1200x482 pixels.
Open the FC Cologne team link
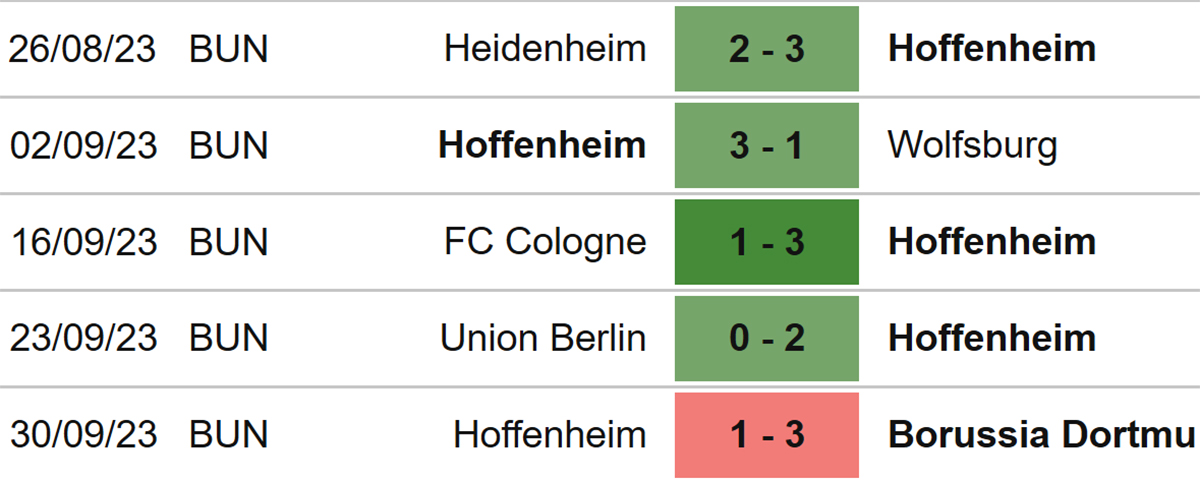point(546,242)
